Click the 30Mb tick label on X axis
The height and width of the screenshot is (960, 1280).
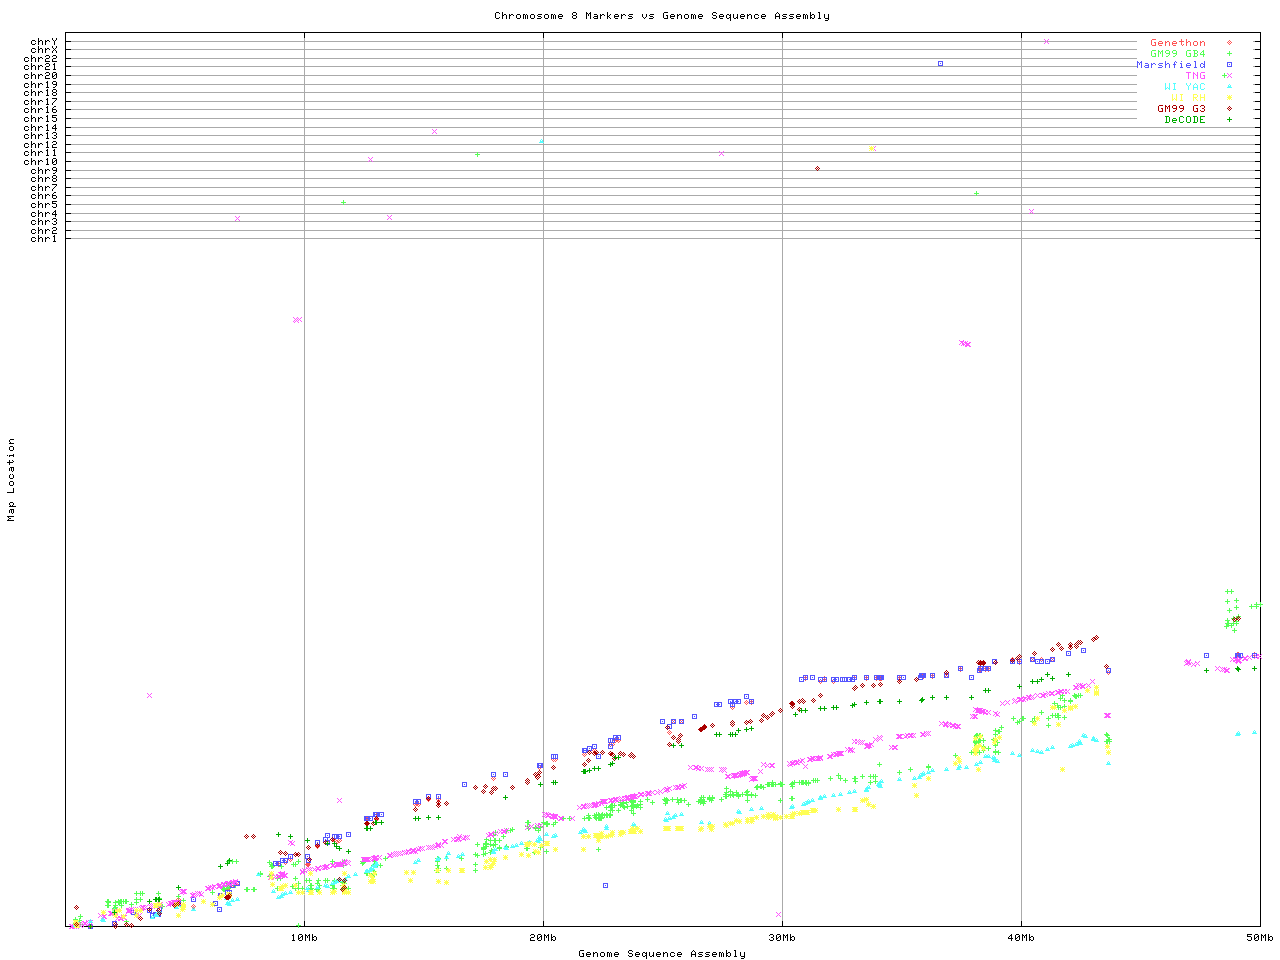click(x=782, y=937)
